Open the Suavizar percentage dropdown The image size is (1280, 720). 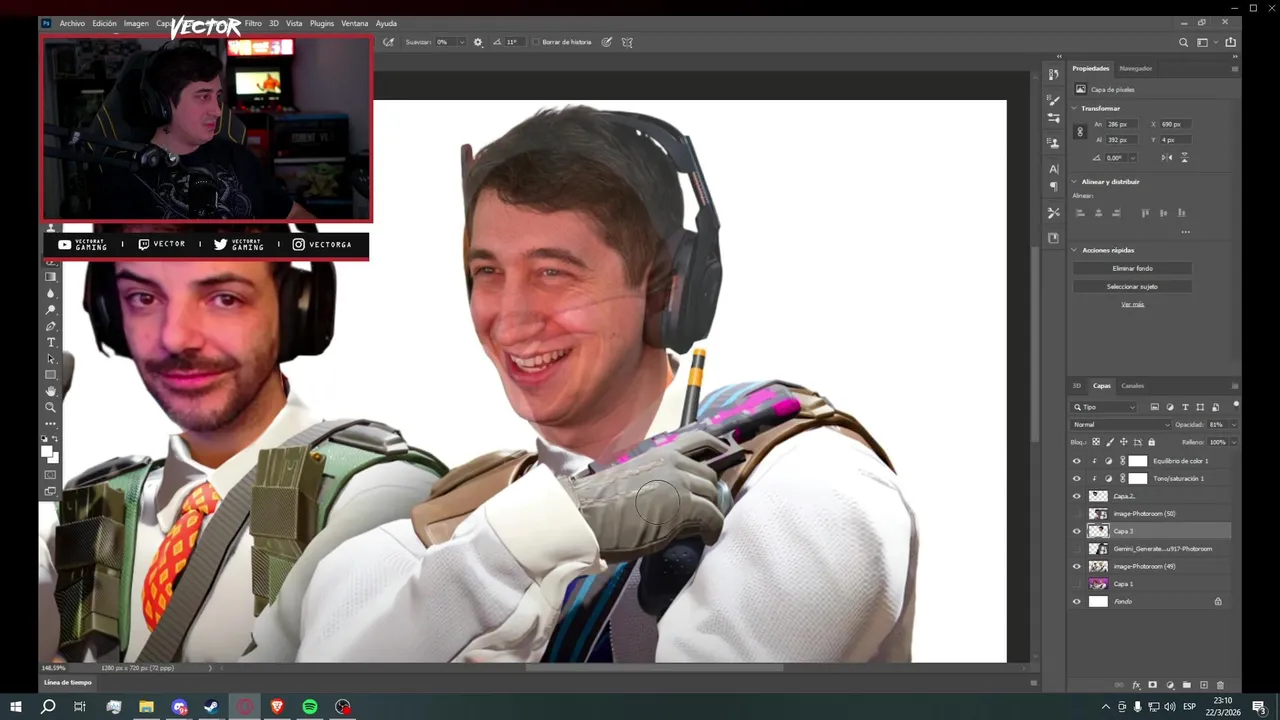462,42
